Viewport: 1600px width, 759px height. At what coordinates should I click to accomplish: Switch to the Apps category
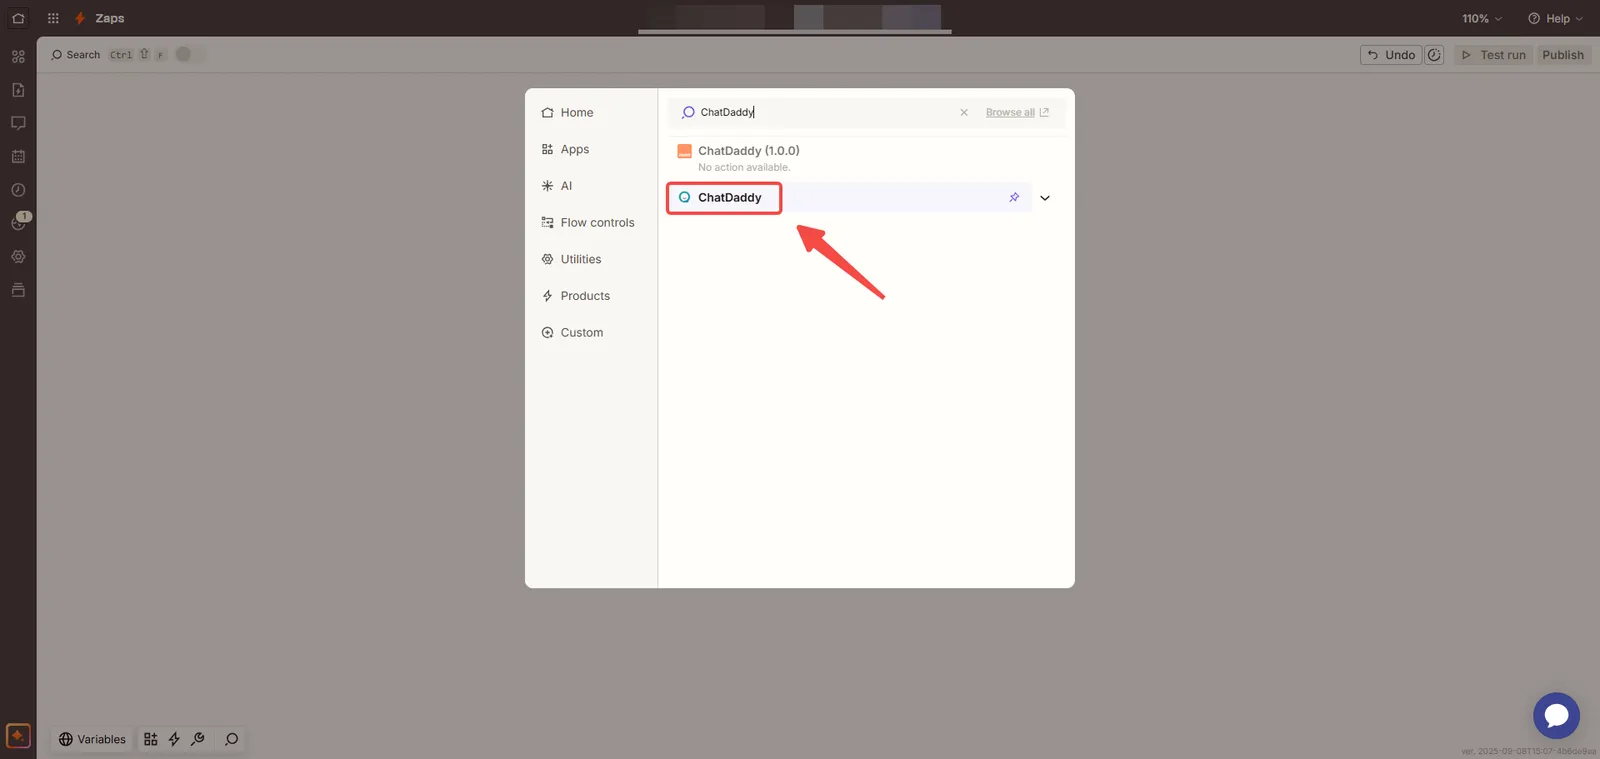574,149
